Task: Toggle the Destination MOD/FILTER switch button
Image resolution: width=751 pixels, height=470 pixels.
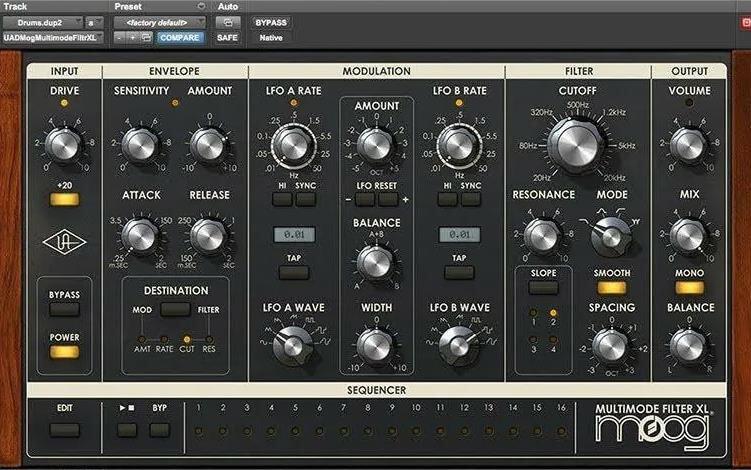Action: 175,309
